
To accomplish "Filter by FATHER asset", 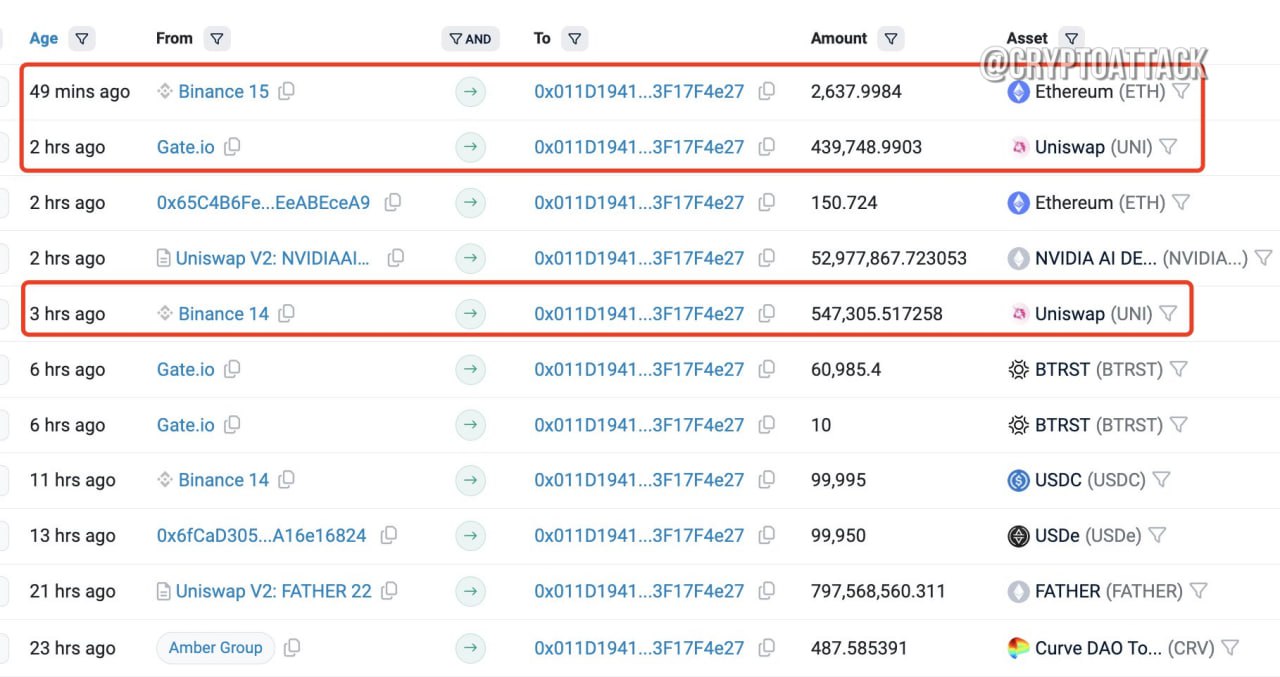I will (1197, 591).
